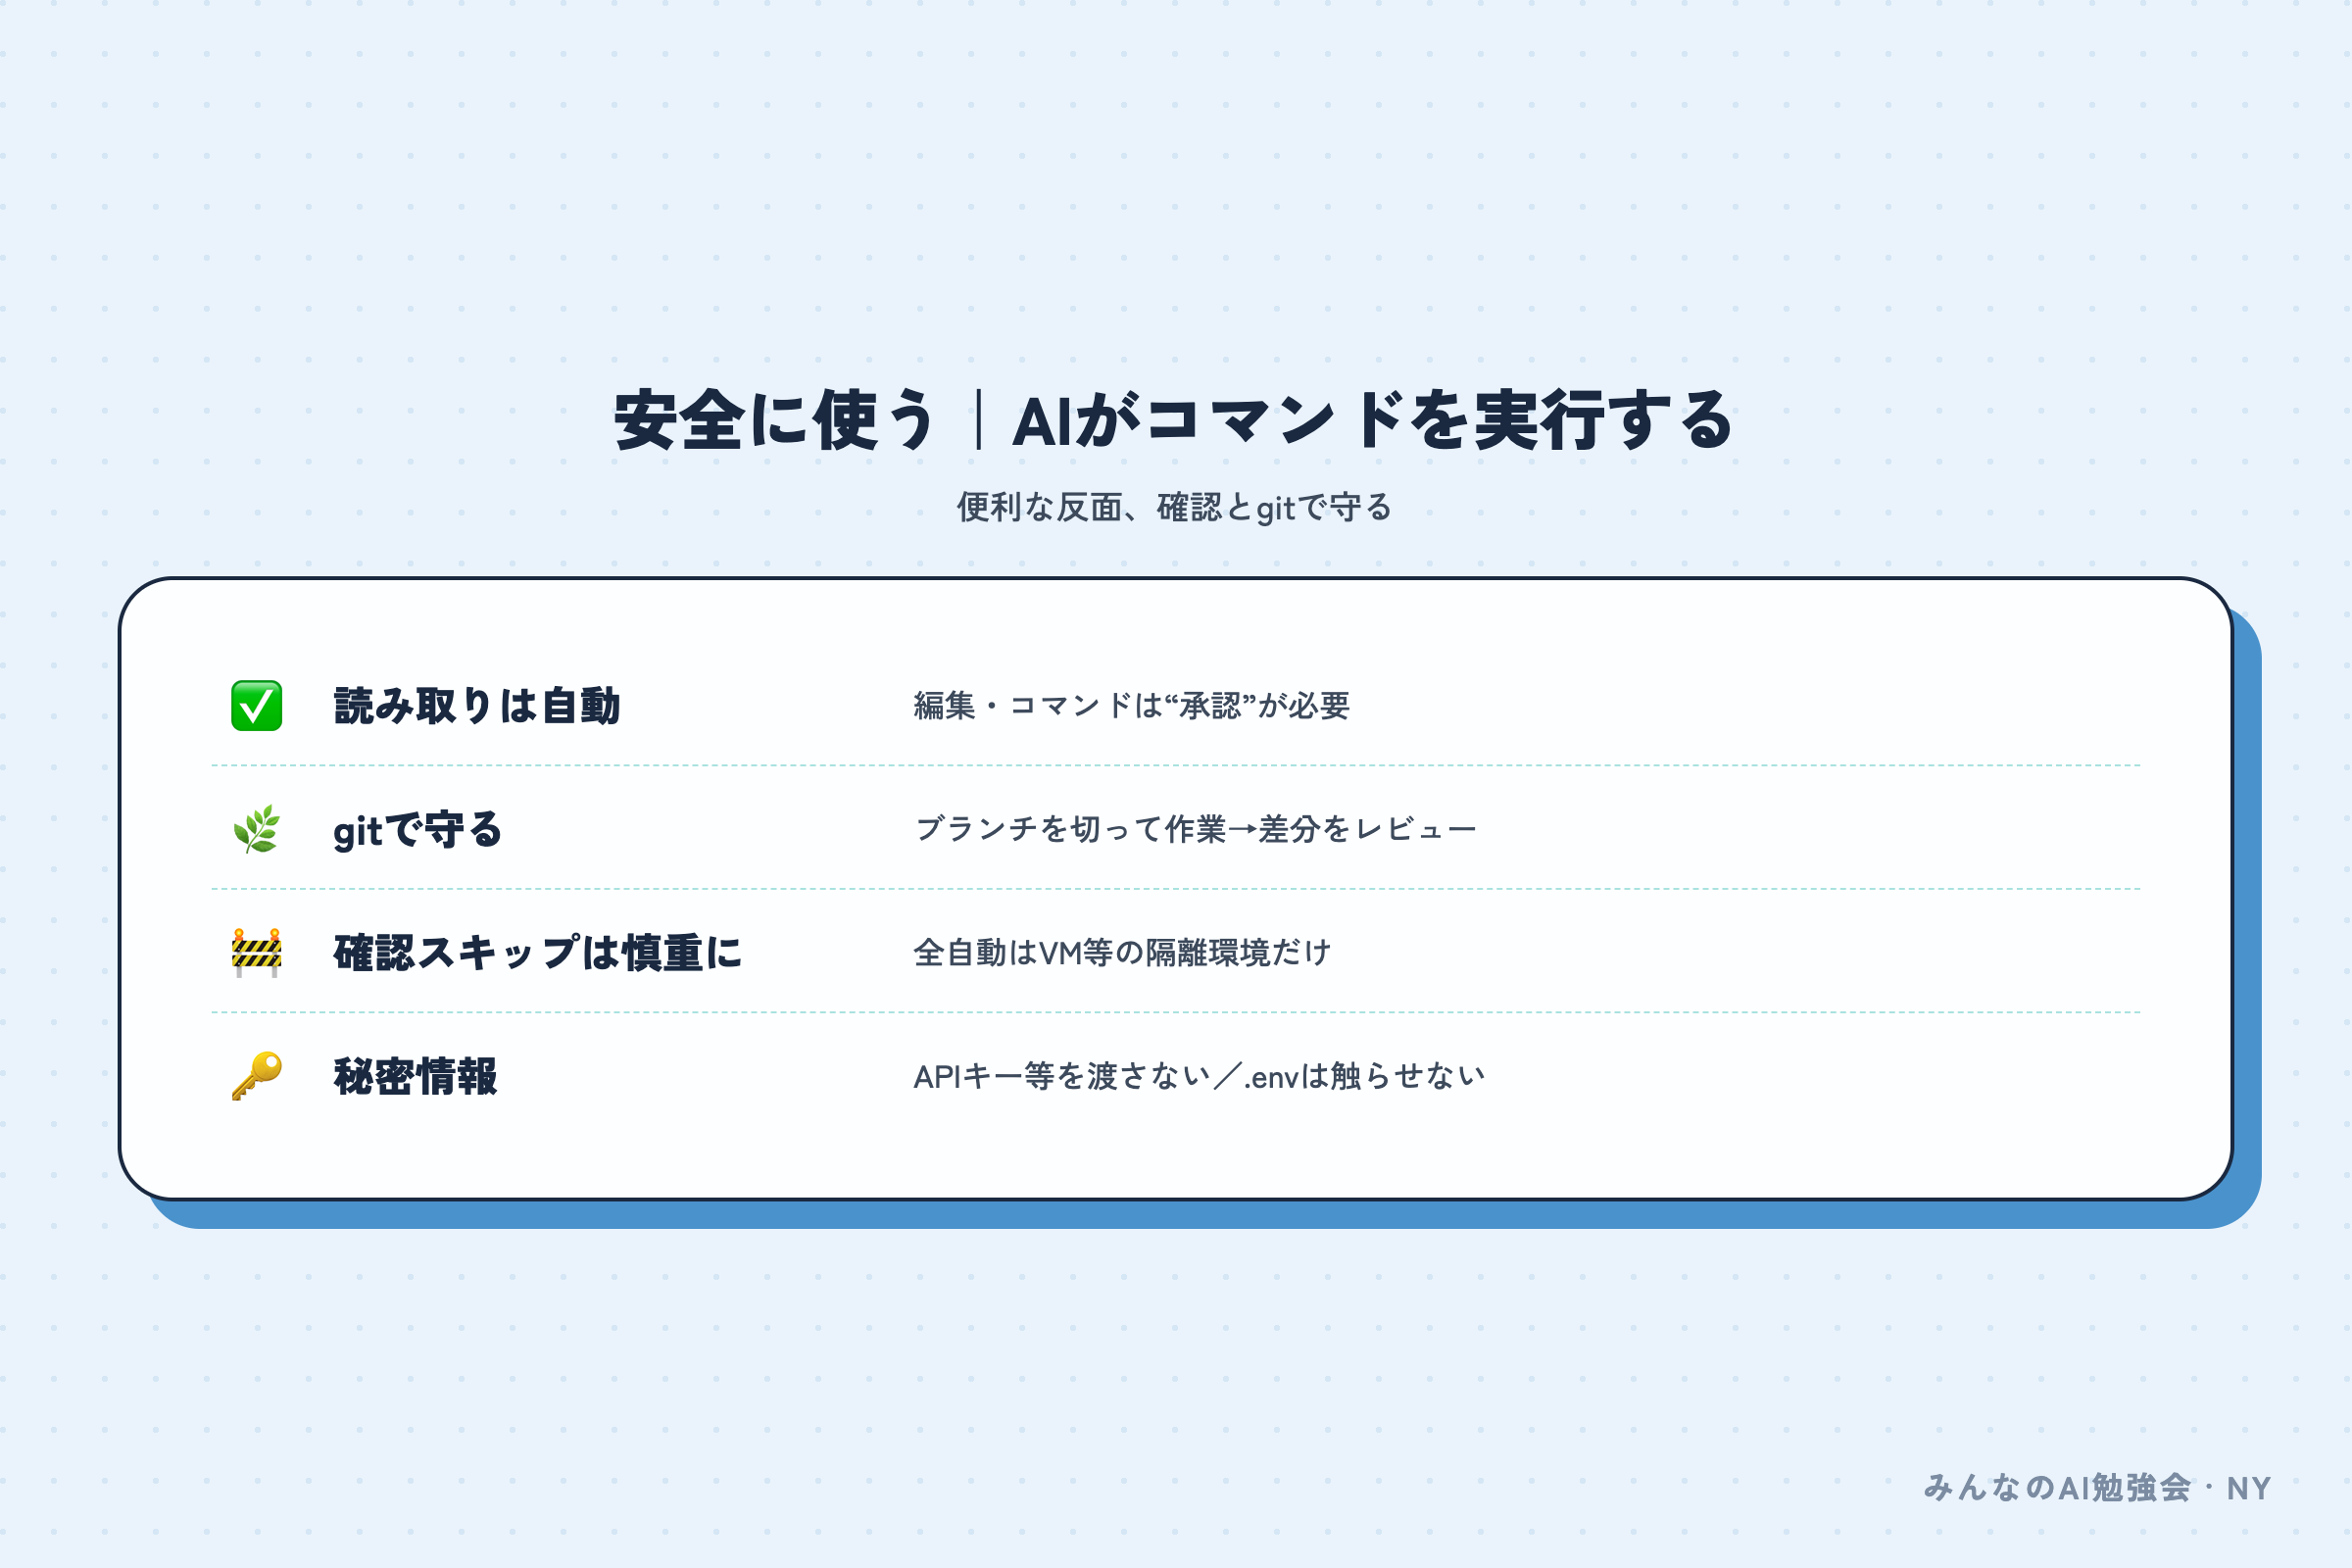Click the heading 確認スキップは慎重に
Screen dimensions: 2352x1568
pos(538,952)
